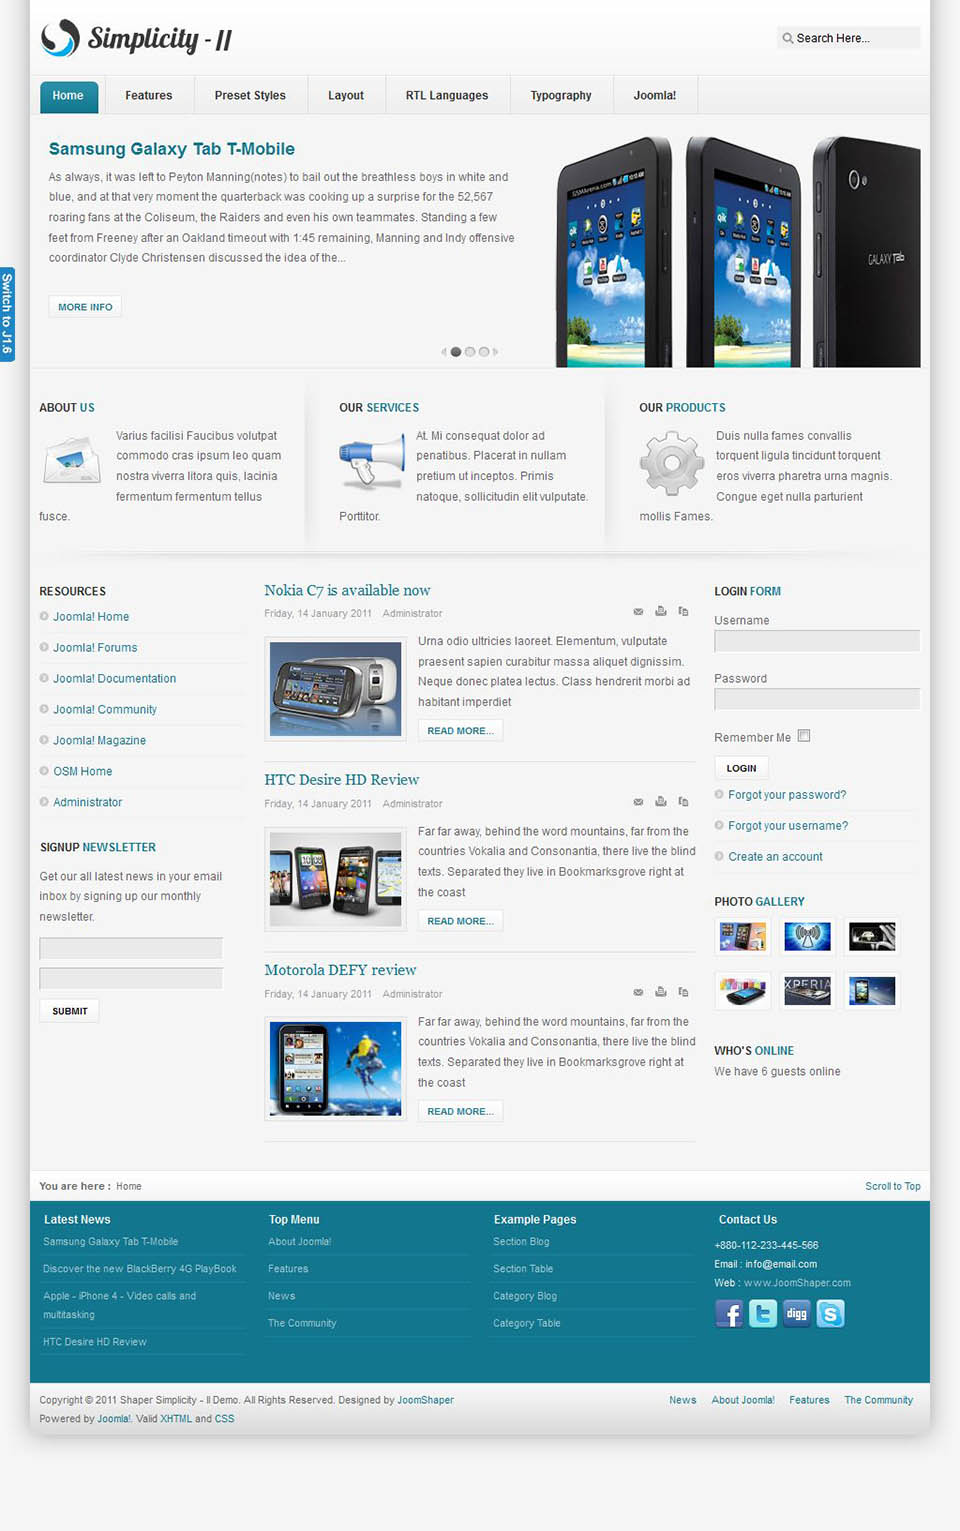Click READ MORE under Motorola DEFY article
Viewport: 960px width, 1531px height.
[x=460, y=1111]
